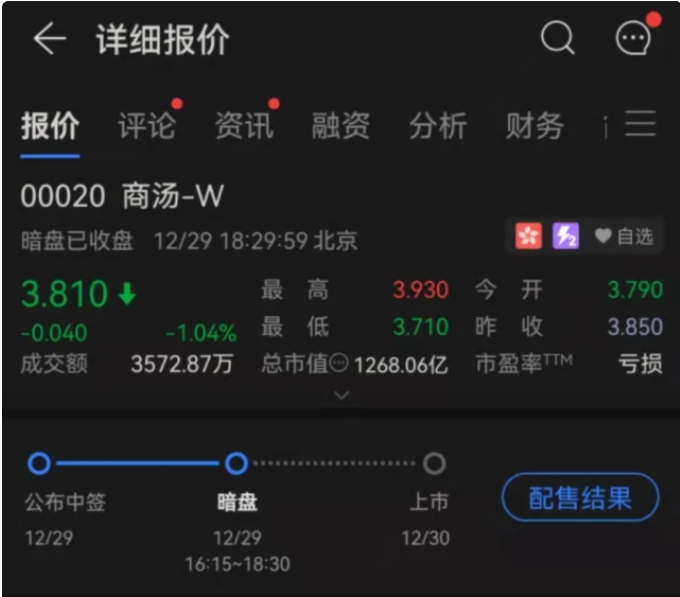Viewport: 680px width, 597px height.
Task: Tap the Hong Kong flag market icon
Action: [528, 236]
